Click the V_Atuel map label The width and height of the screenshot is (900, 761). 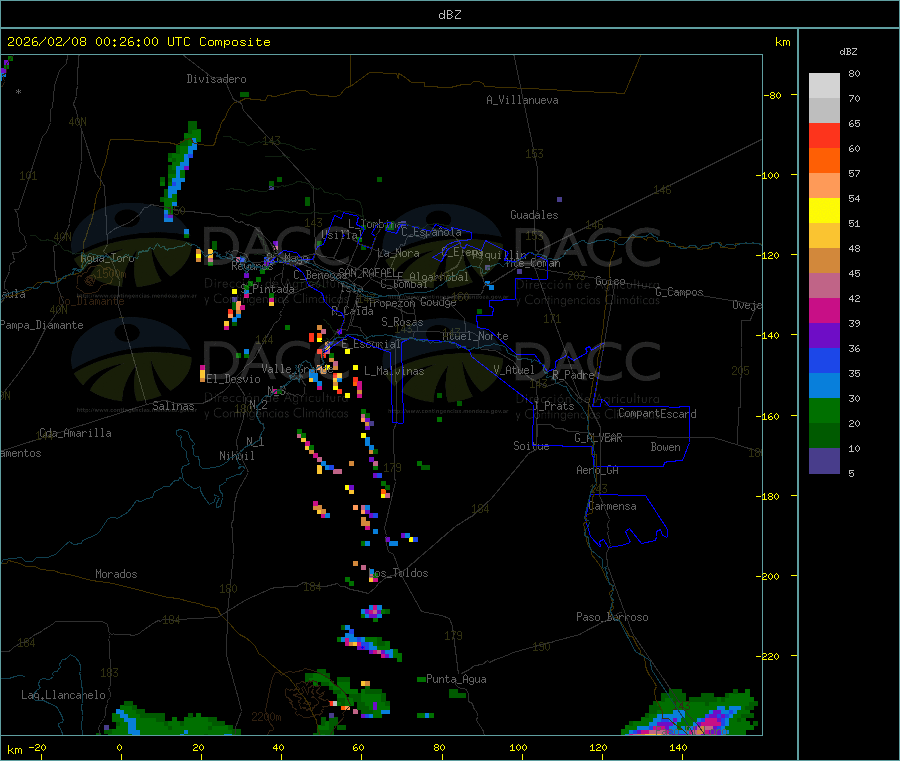(514, 370)
